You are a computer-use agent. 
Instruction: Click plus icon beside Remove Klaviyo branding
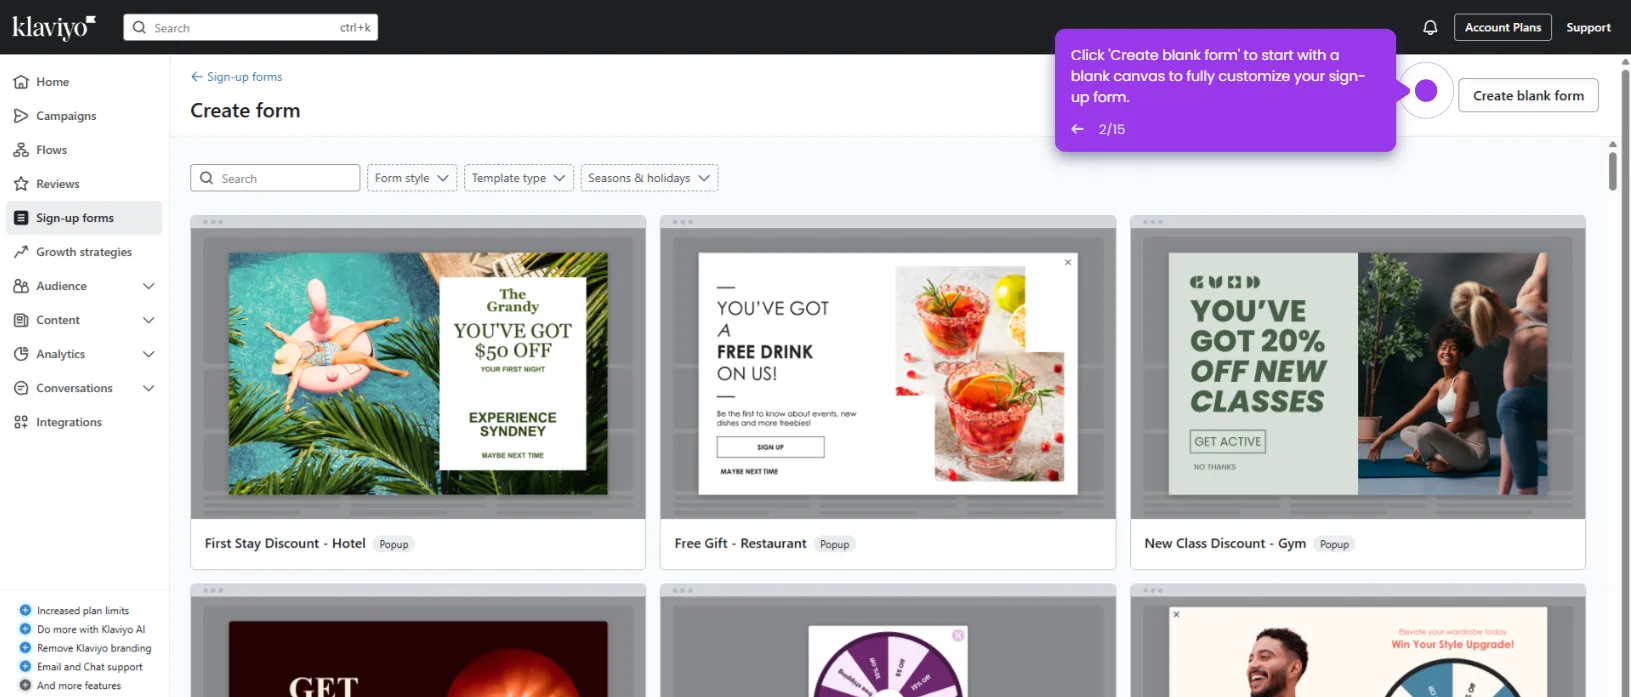(x=25, y=648)
